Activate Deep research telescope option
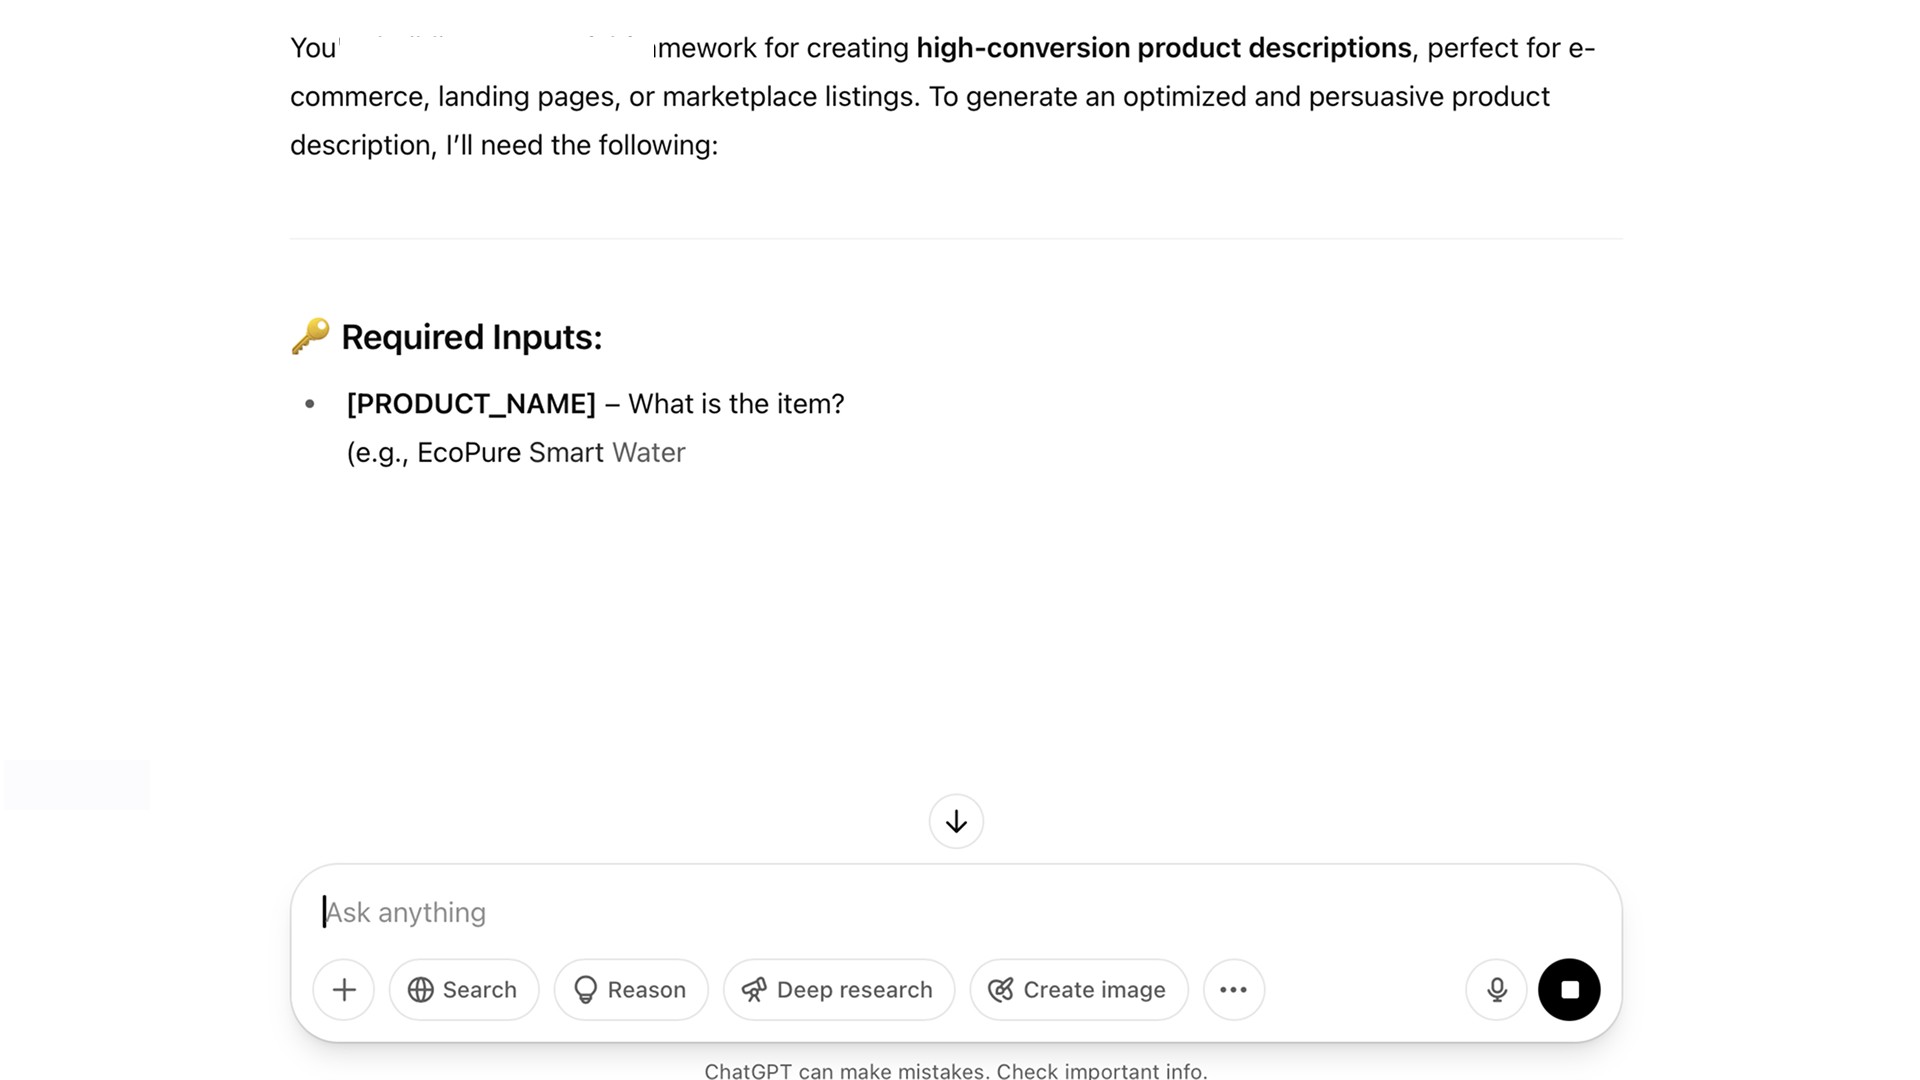The width and height of the screenshot is (1920, 1080). tap(839, 990)
